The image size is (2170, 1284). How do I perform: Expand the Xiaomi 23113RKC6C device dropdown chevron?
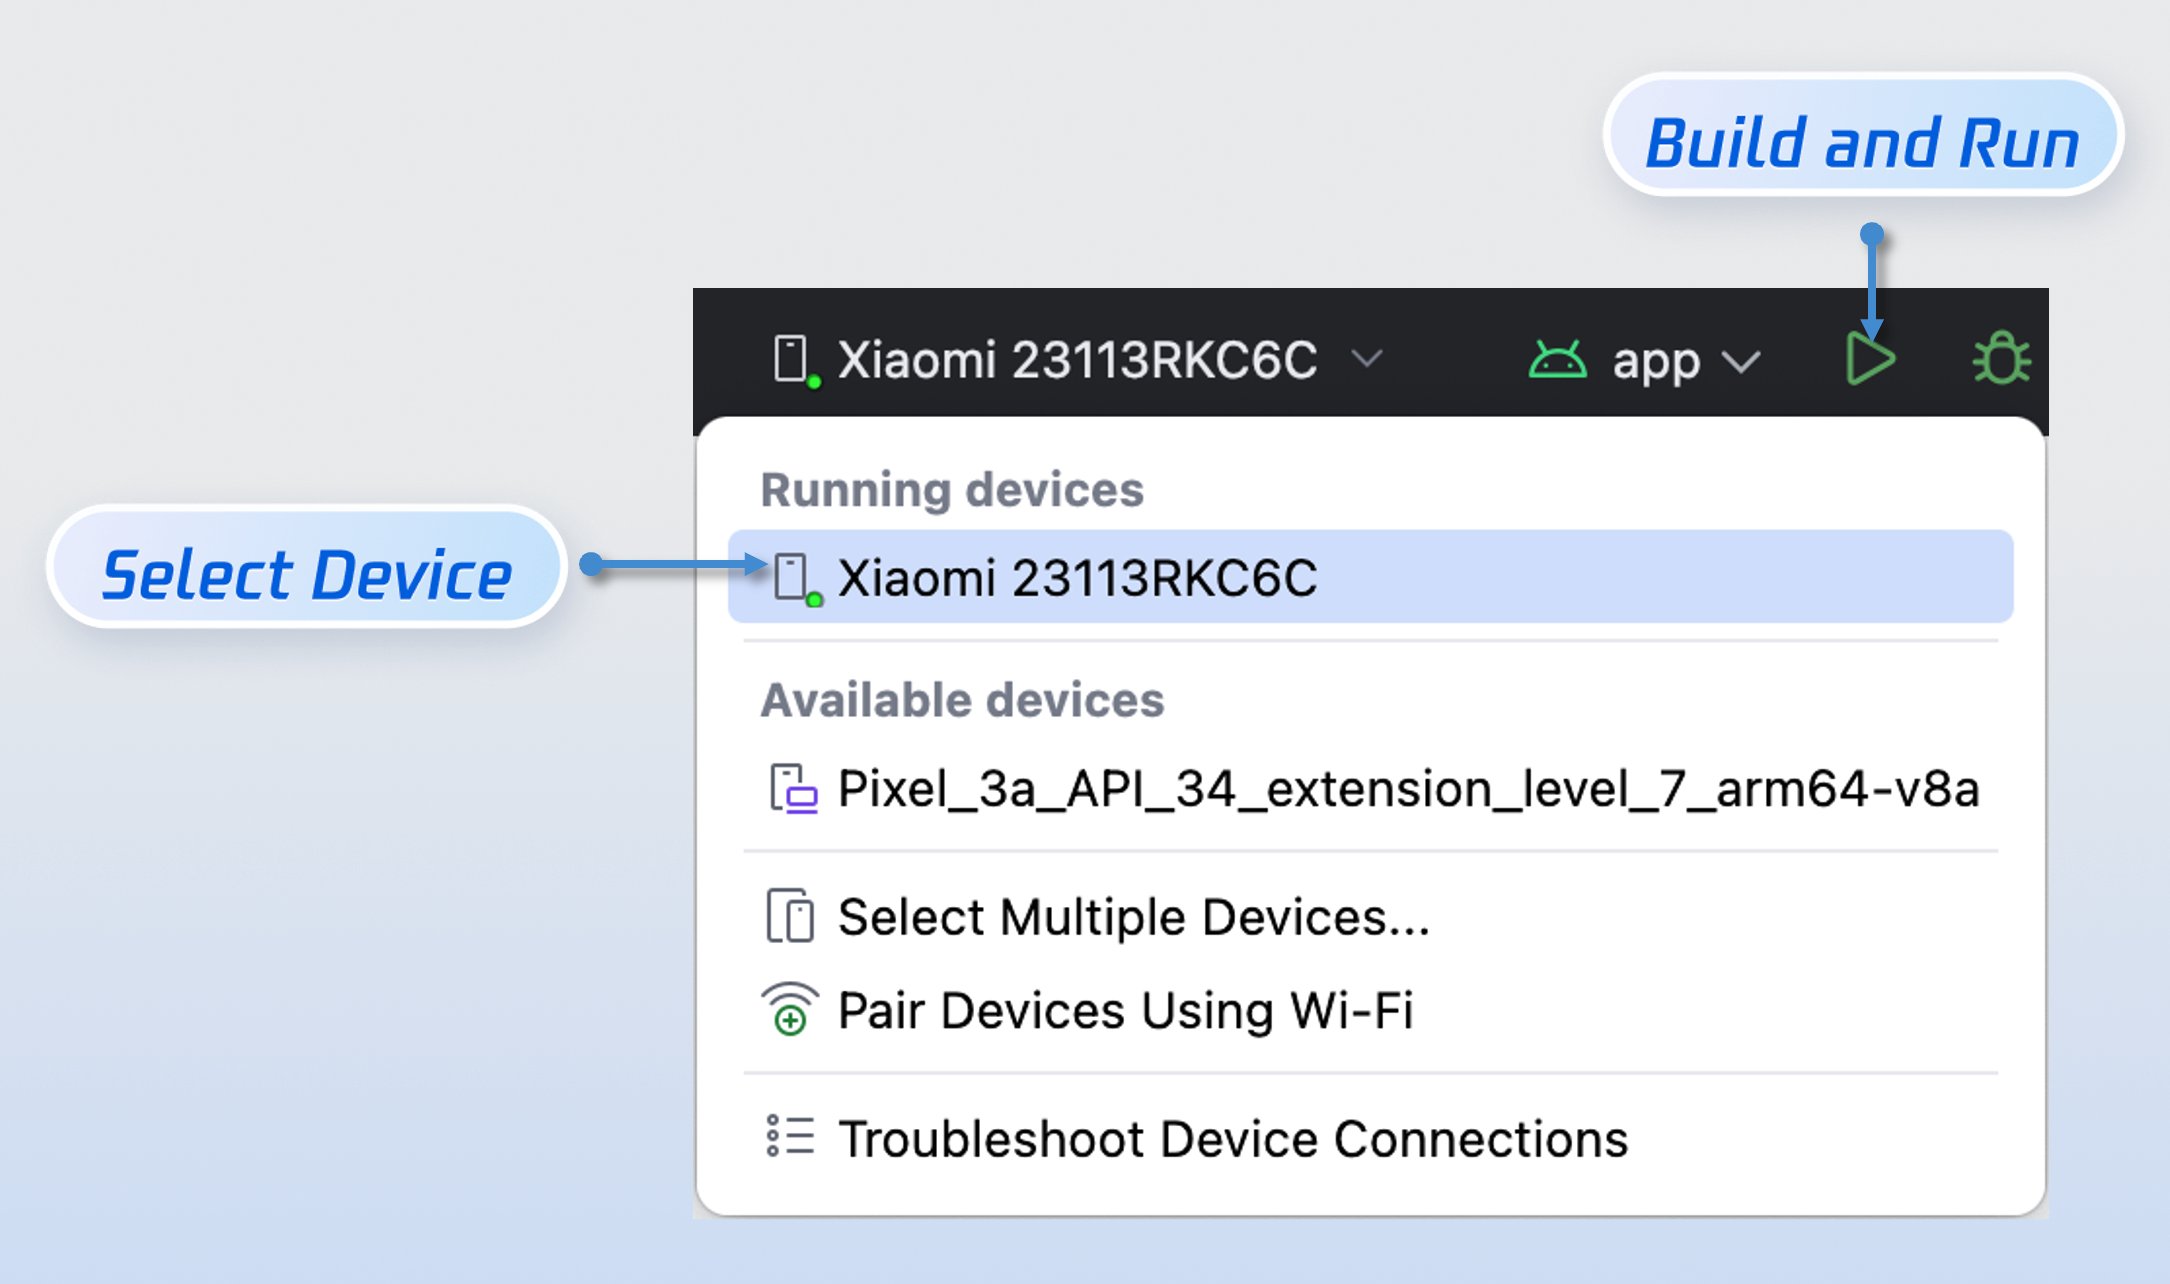(x=1367, y=359)
